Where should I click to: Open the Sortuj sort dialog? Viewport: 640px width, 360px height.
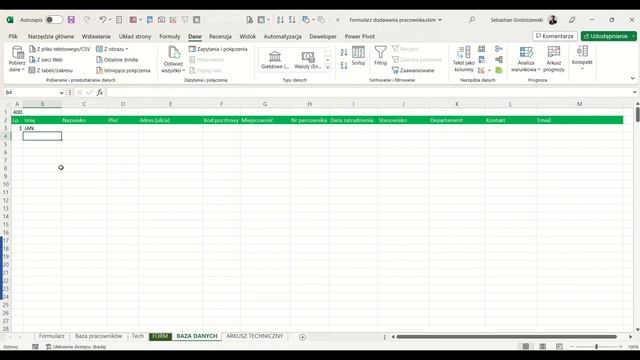click(x=358, y=56)
